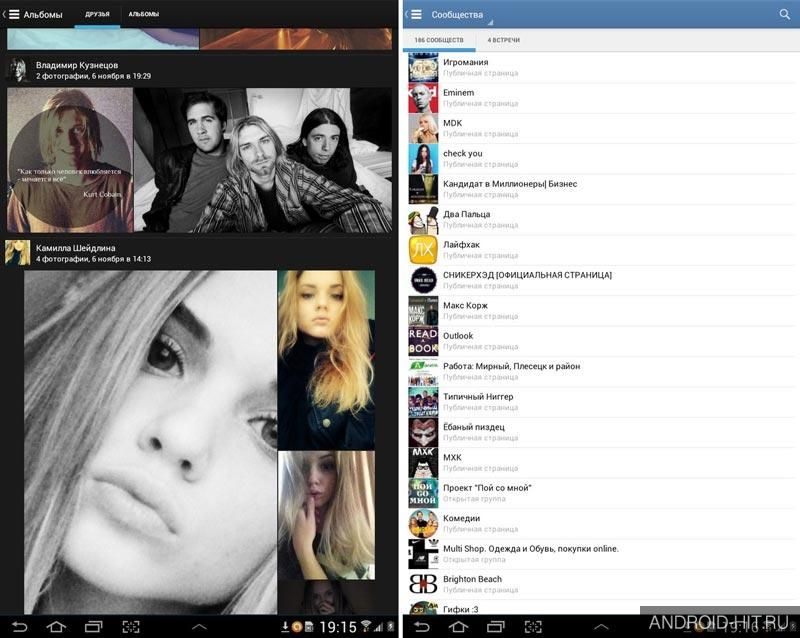View the large black-and-white face close-up photo
800x638 pixels.
(x=151, y=442)
